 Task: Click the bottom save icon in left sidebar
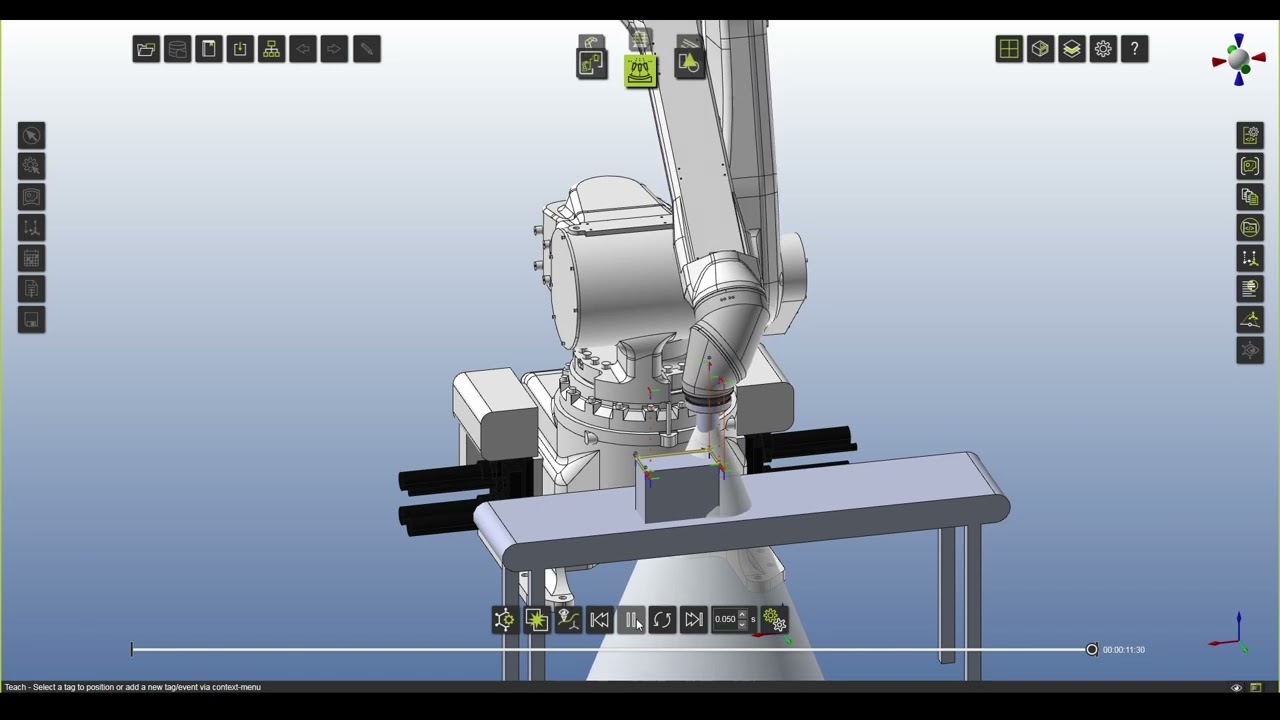[31, 320]
